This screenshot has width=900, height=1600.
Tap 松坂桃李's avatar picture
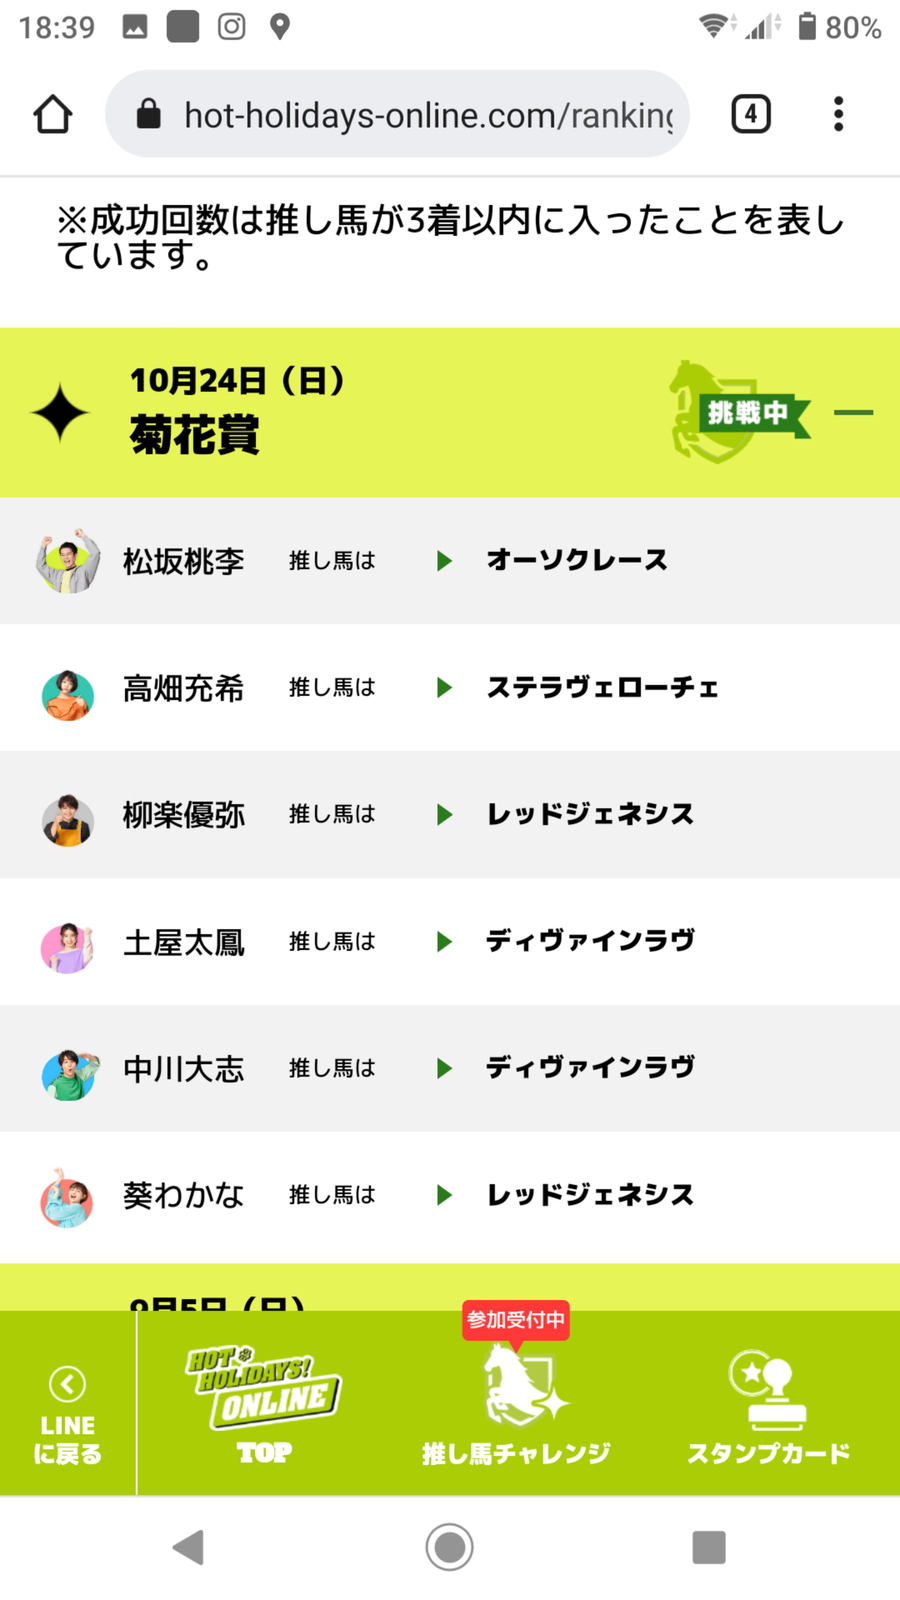coord(68,561)
